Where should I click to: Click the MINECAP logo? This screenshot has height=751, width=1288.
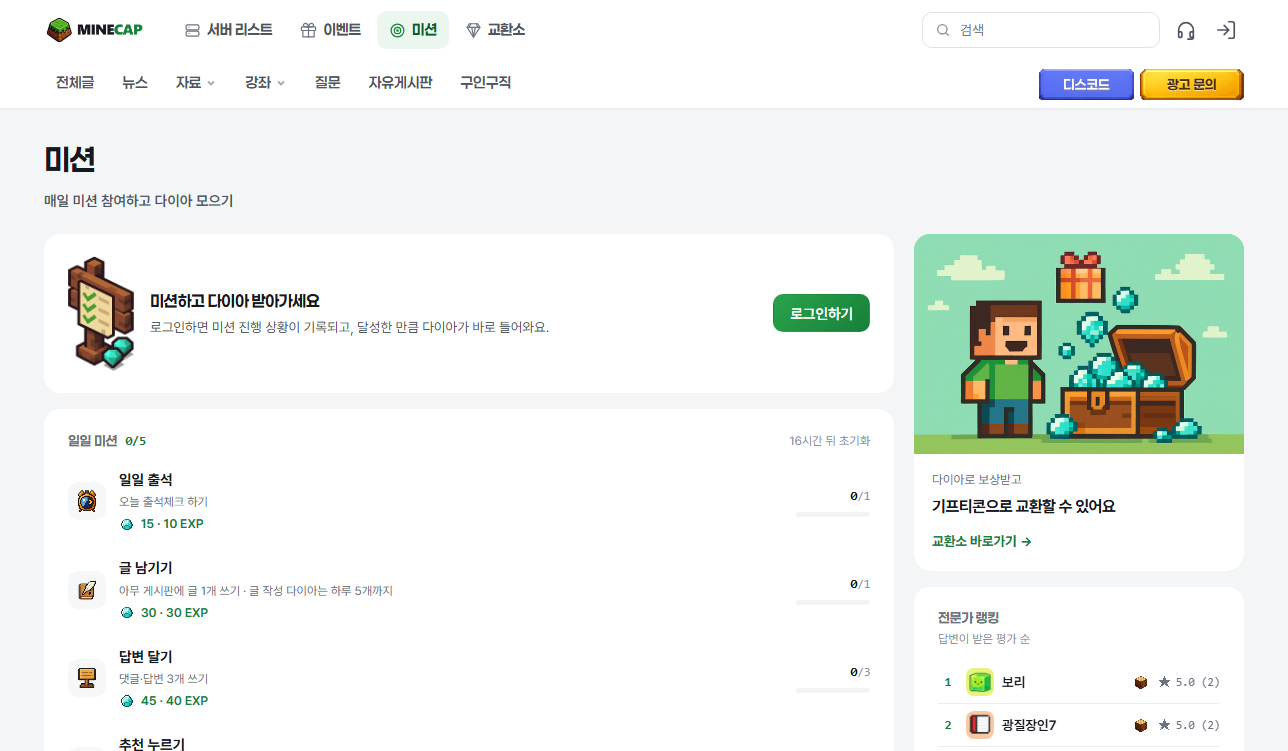[x=95, y=30]
